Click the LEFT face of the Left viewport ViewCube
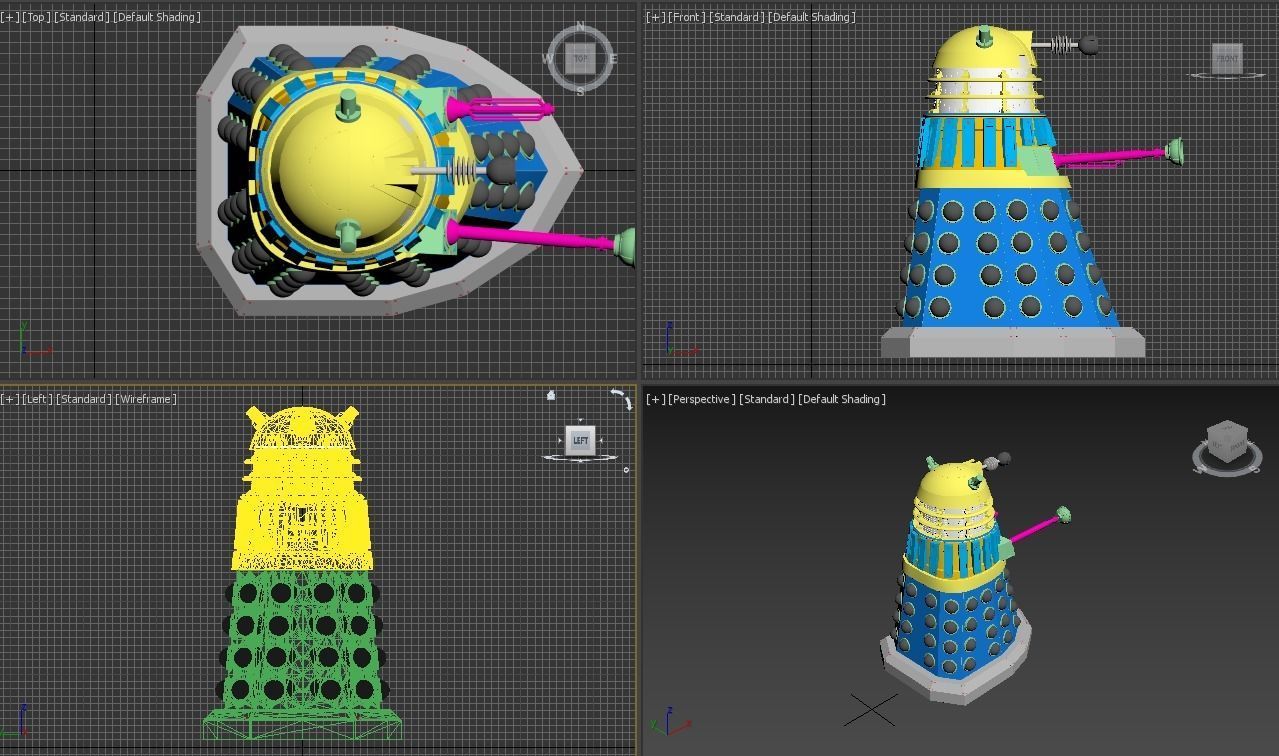The width and height of the screenshot is (1279, 756). [x=581, y=440]
